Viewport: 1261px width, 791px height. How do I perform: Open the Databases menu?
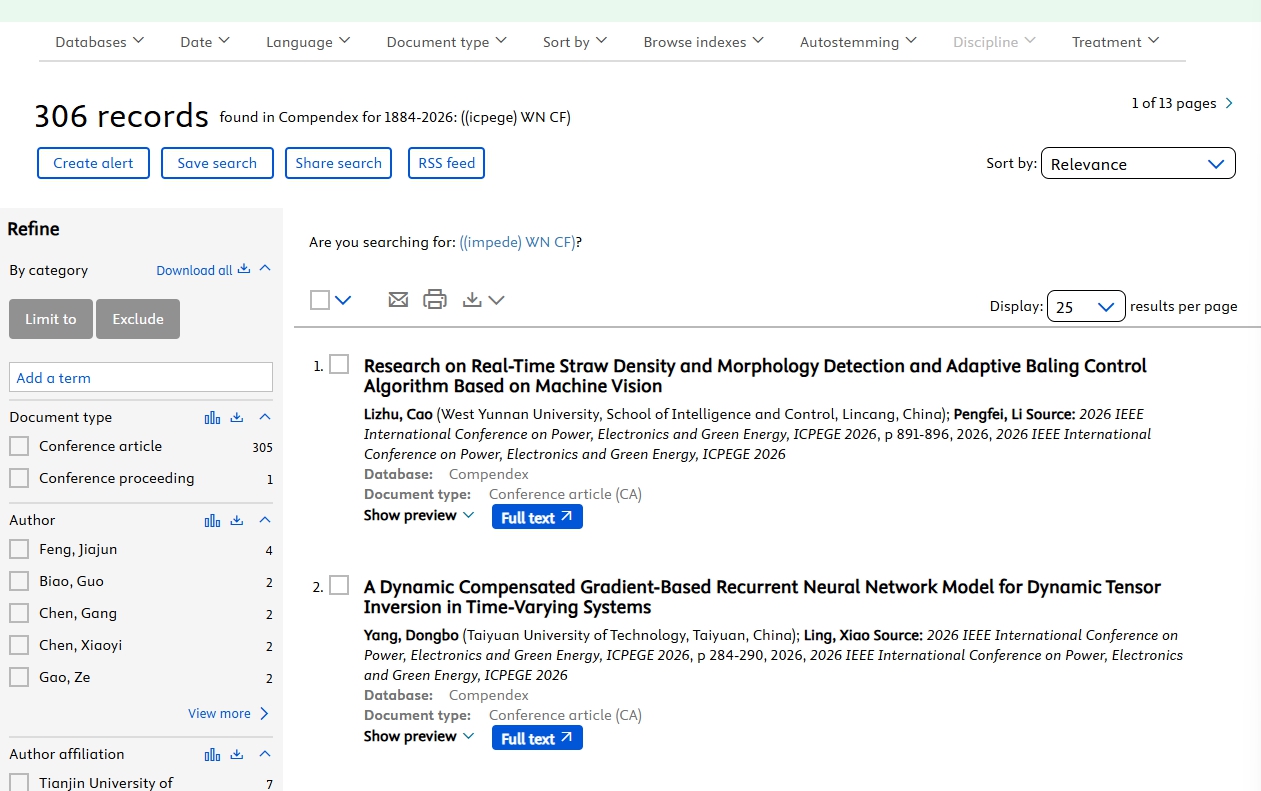(100, 41)
